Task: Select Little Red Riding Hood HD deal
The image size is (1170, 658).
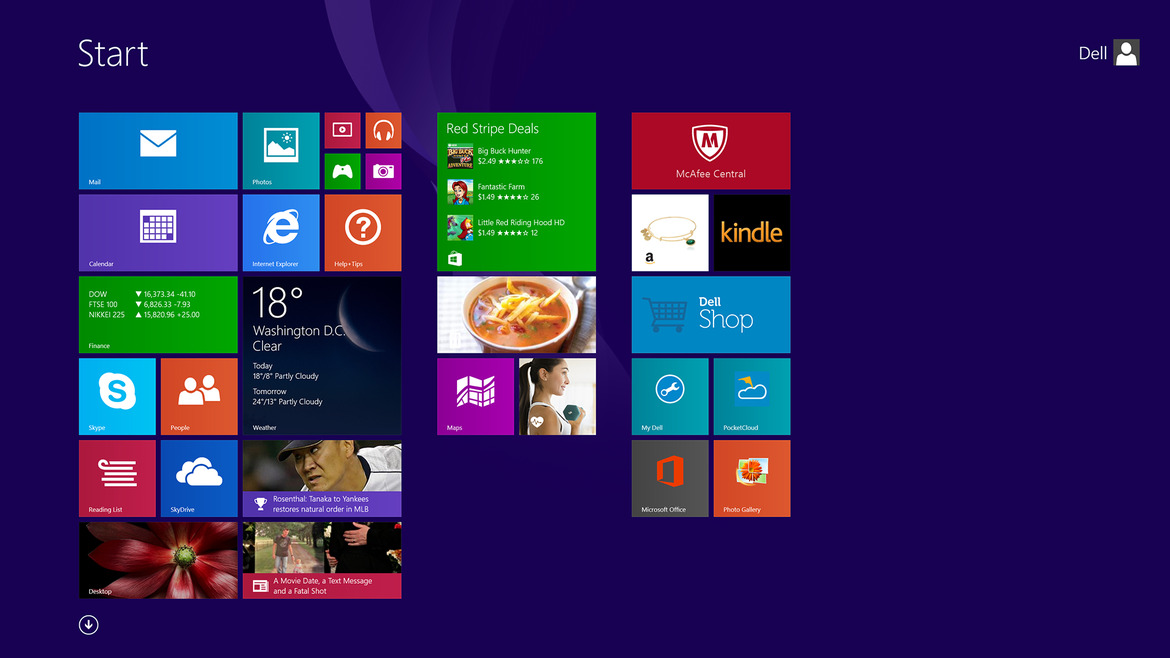Action: click(506, 228)
